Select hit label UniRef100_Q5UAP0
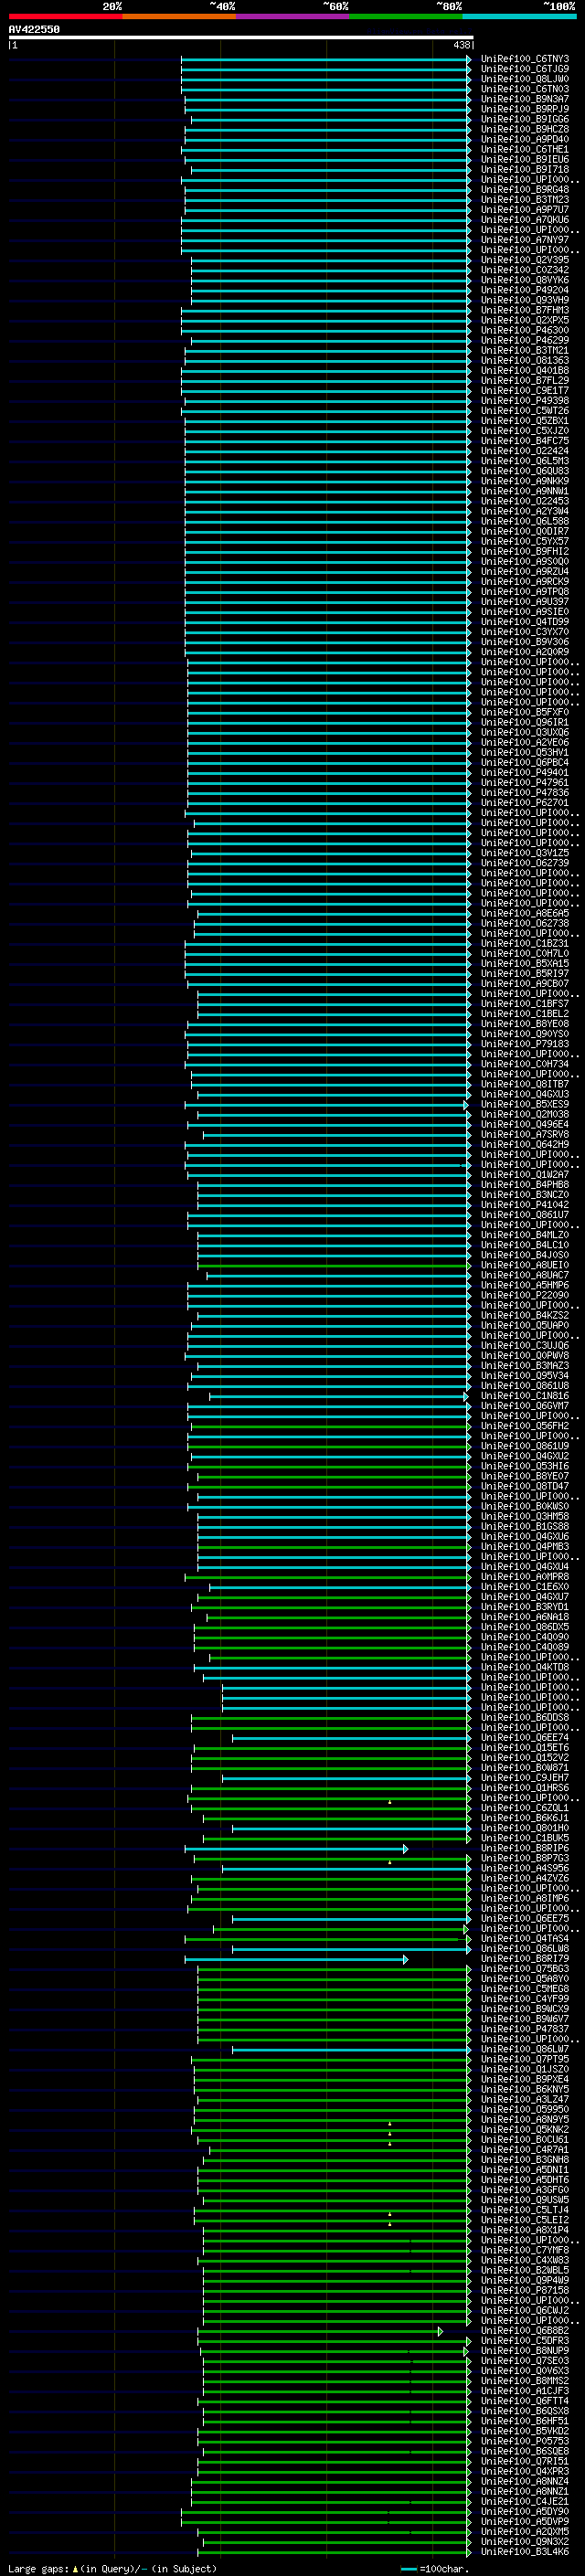 pos(524,1325)
